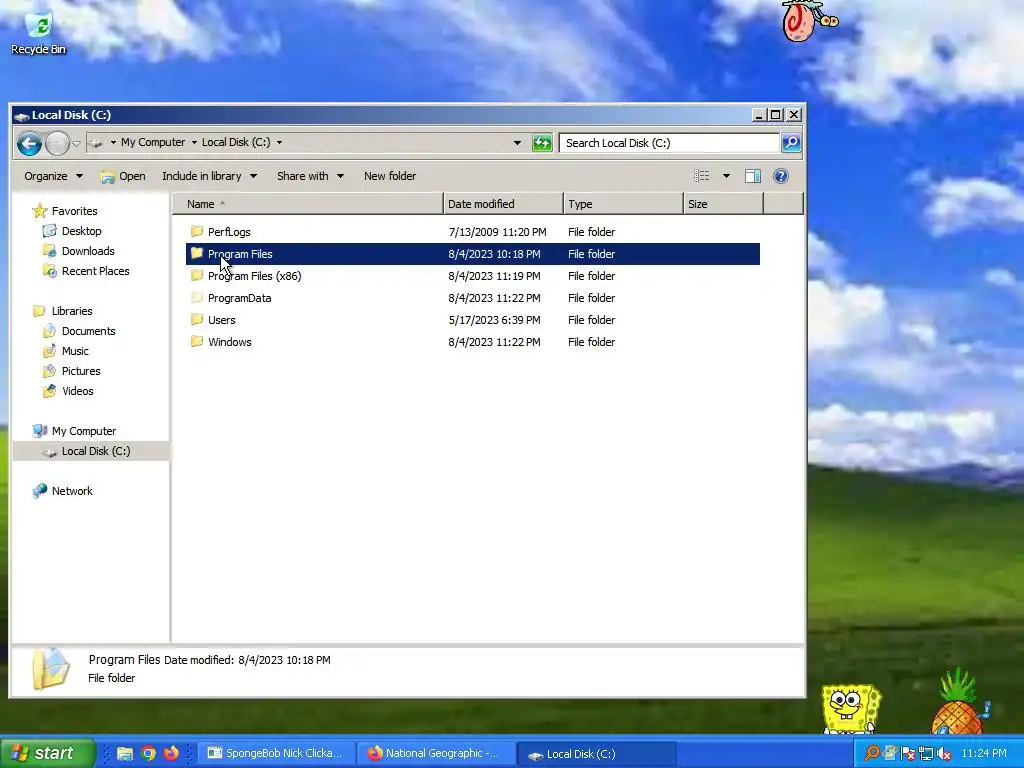Screen dimensions: 1024x768
Task: Open the Videos library
Action: click(x=77, y=391)
